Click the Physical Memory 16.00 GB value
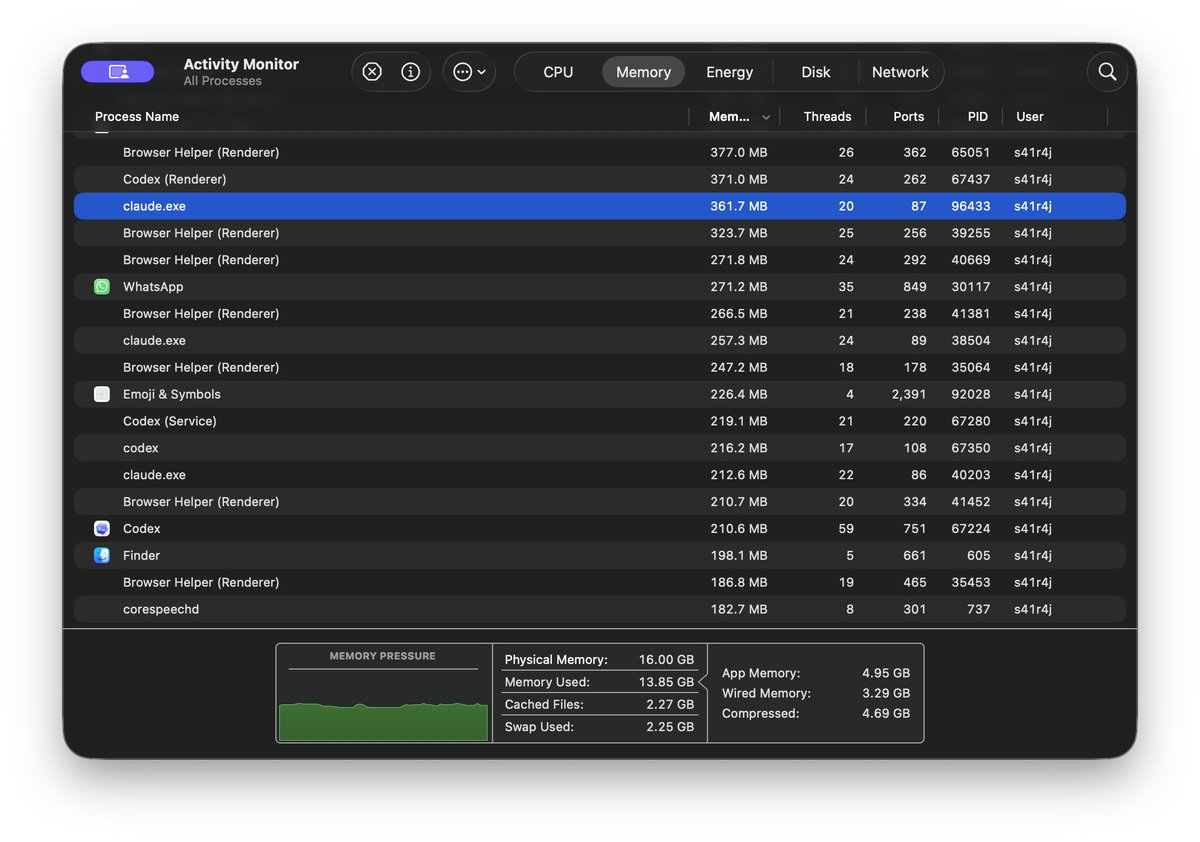The image size is (1200, 842). pyautogui.click(x=666, y=660)
